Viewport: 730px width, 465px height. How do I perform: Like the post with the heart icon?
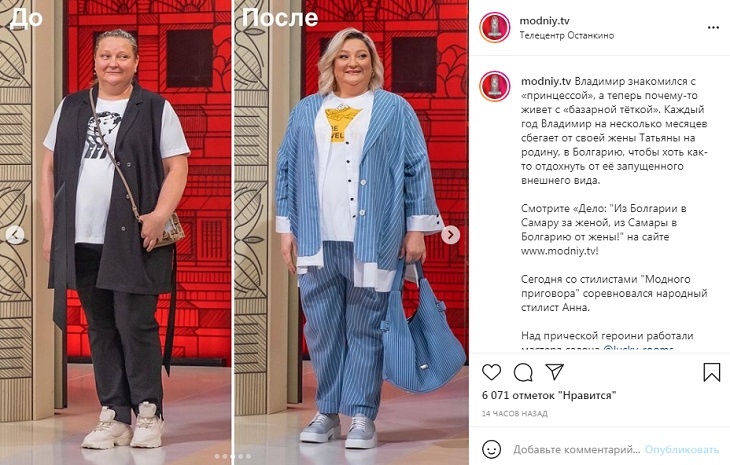pyautogui.click(x=491, y=372)
